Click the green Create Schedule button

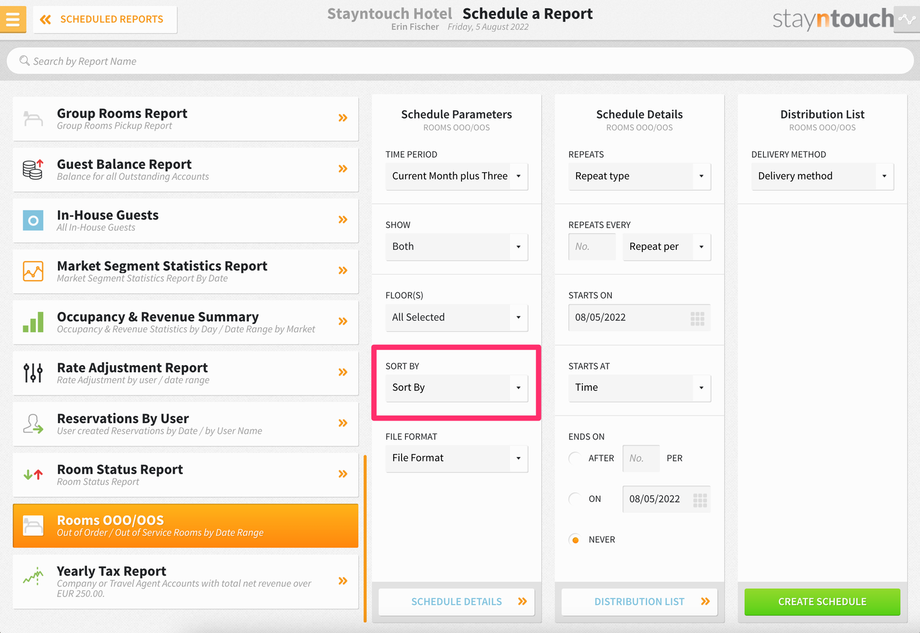click(823, 602)
